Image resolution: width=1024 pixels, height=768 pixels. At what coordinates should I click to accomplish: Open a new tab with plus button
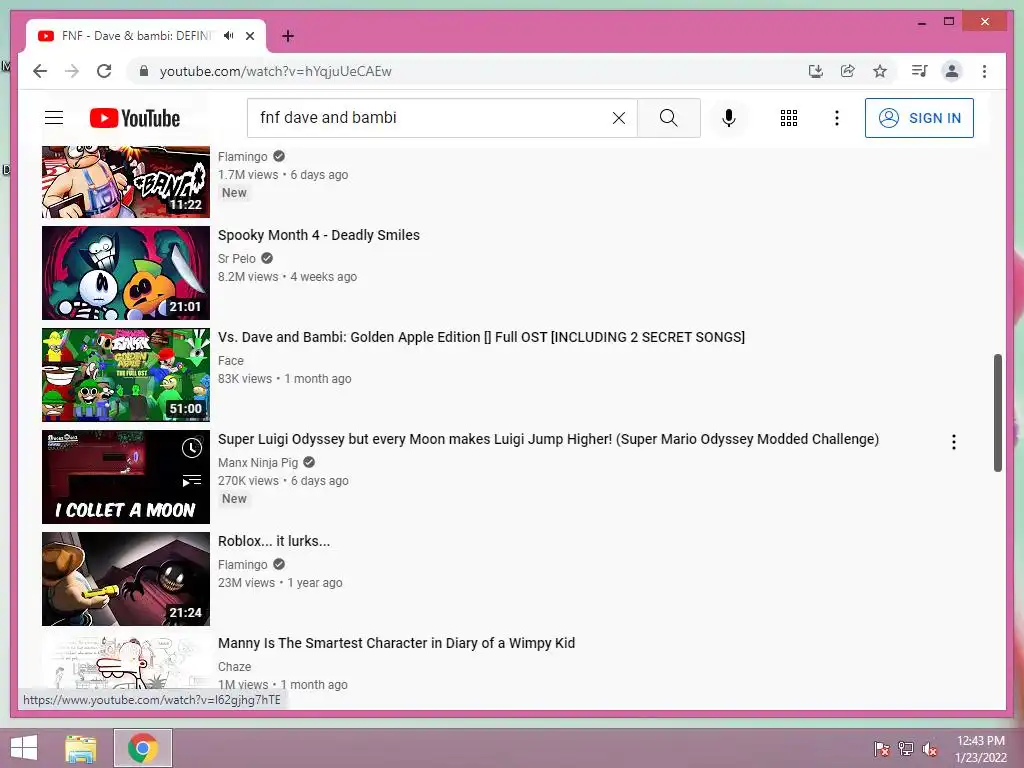click(288, 36)
